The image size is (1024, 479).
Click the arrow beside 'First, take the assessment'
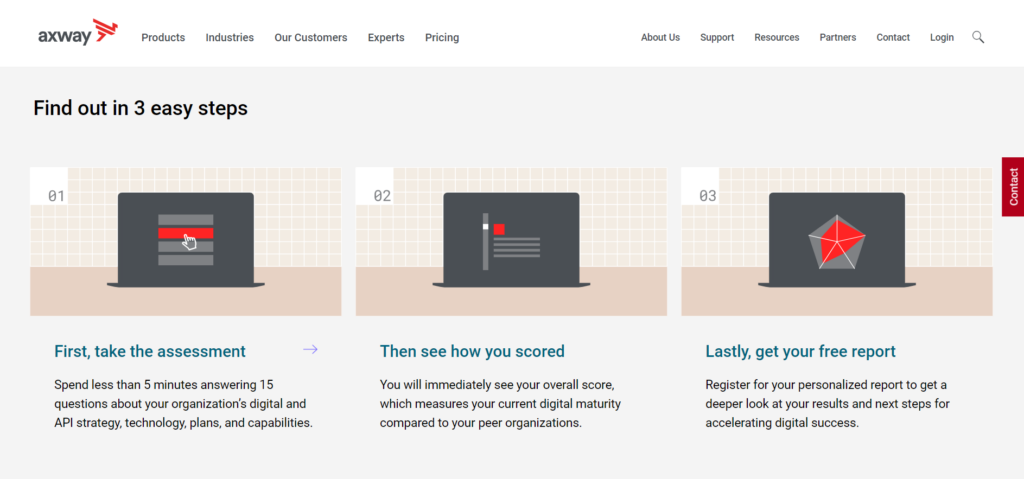click(310, 349)
